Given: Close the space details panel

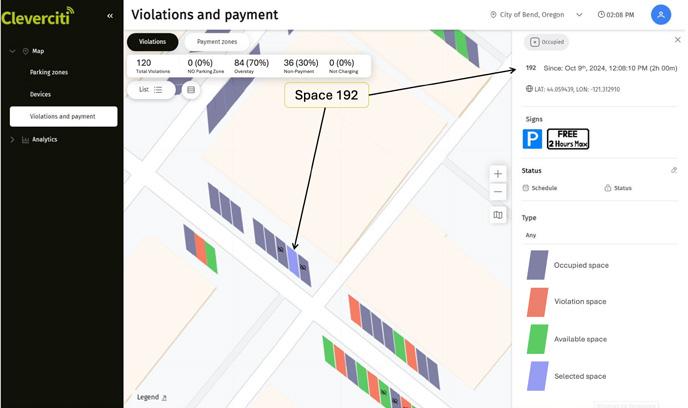Looking at the screenshot, I should [x=677, y=40].
